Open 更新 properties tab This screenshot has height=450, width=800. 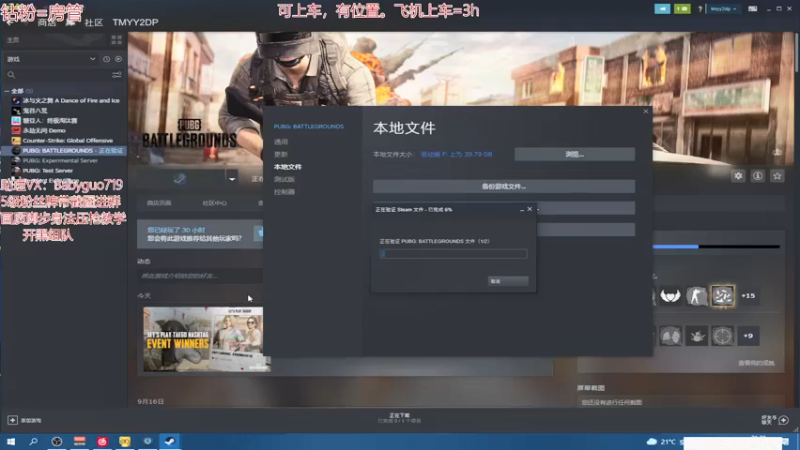(x=281, y=154)
